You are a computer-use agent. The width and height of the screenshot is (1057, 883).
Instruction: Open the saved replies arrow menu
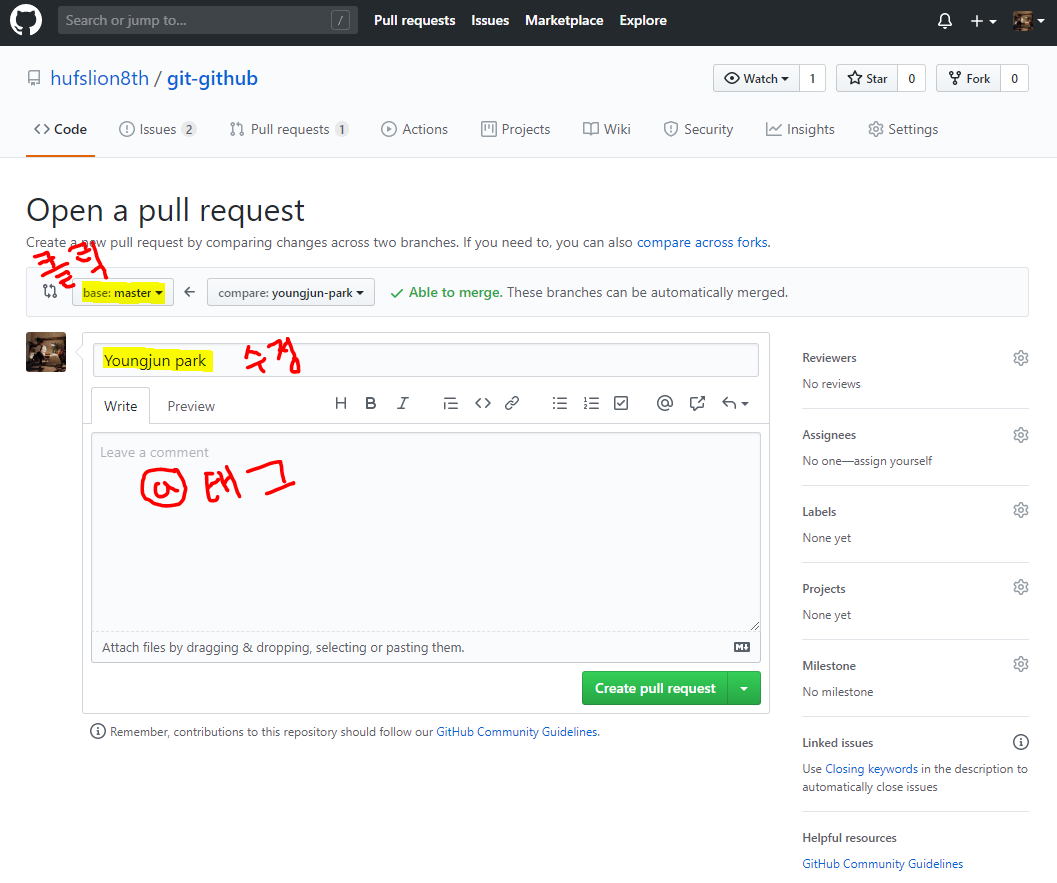pos(735,403)
